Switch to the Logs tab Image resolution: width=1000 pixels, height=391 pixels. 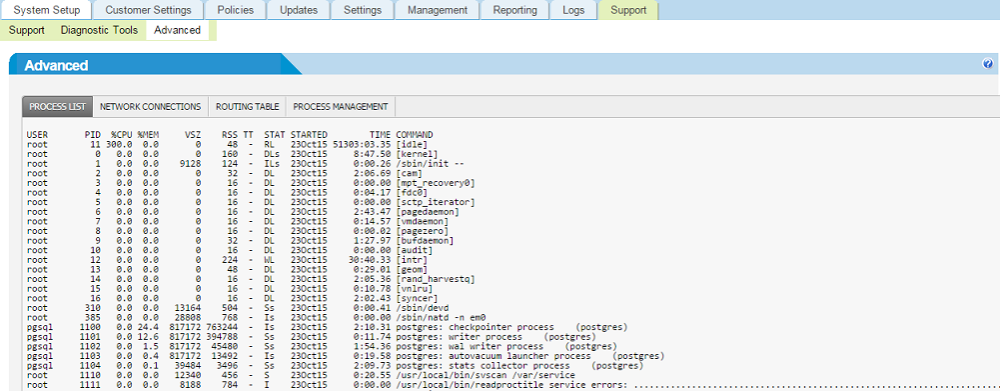pyautogui.click(x=574, y=10)
